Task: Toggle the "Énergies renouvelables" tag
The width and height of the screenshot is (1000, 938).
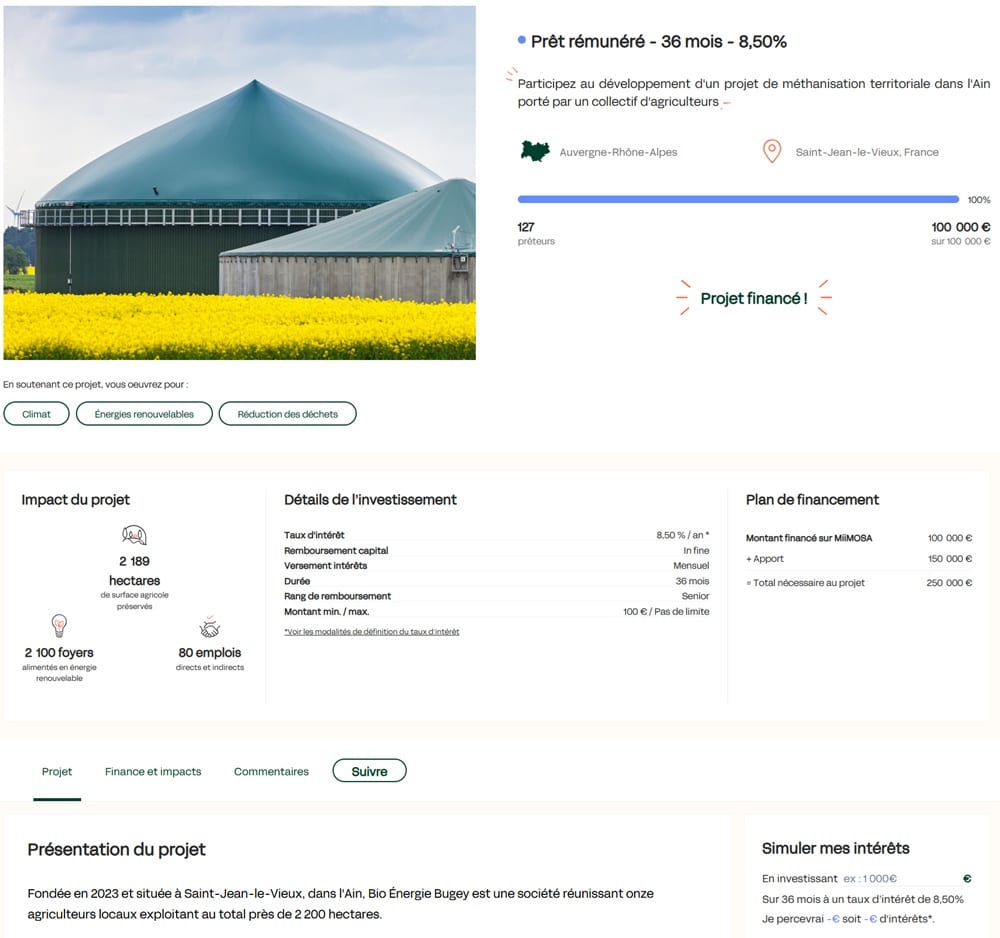Action: point(143,413)
